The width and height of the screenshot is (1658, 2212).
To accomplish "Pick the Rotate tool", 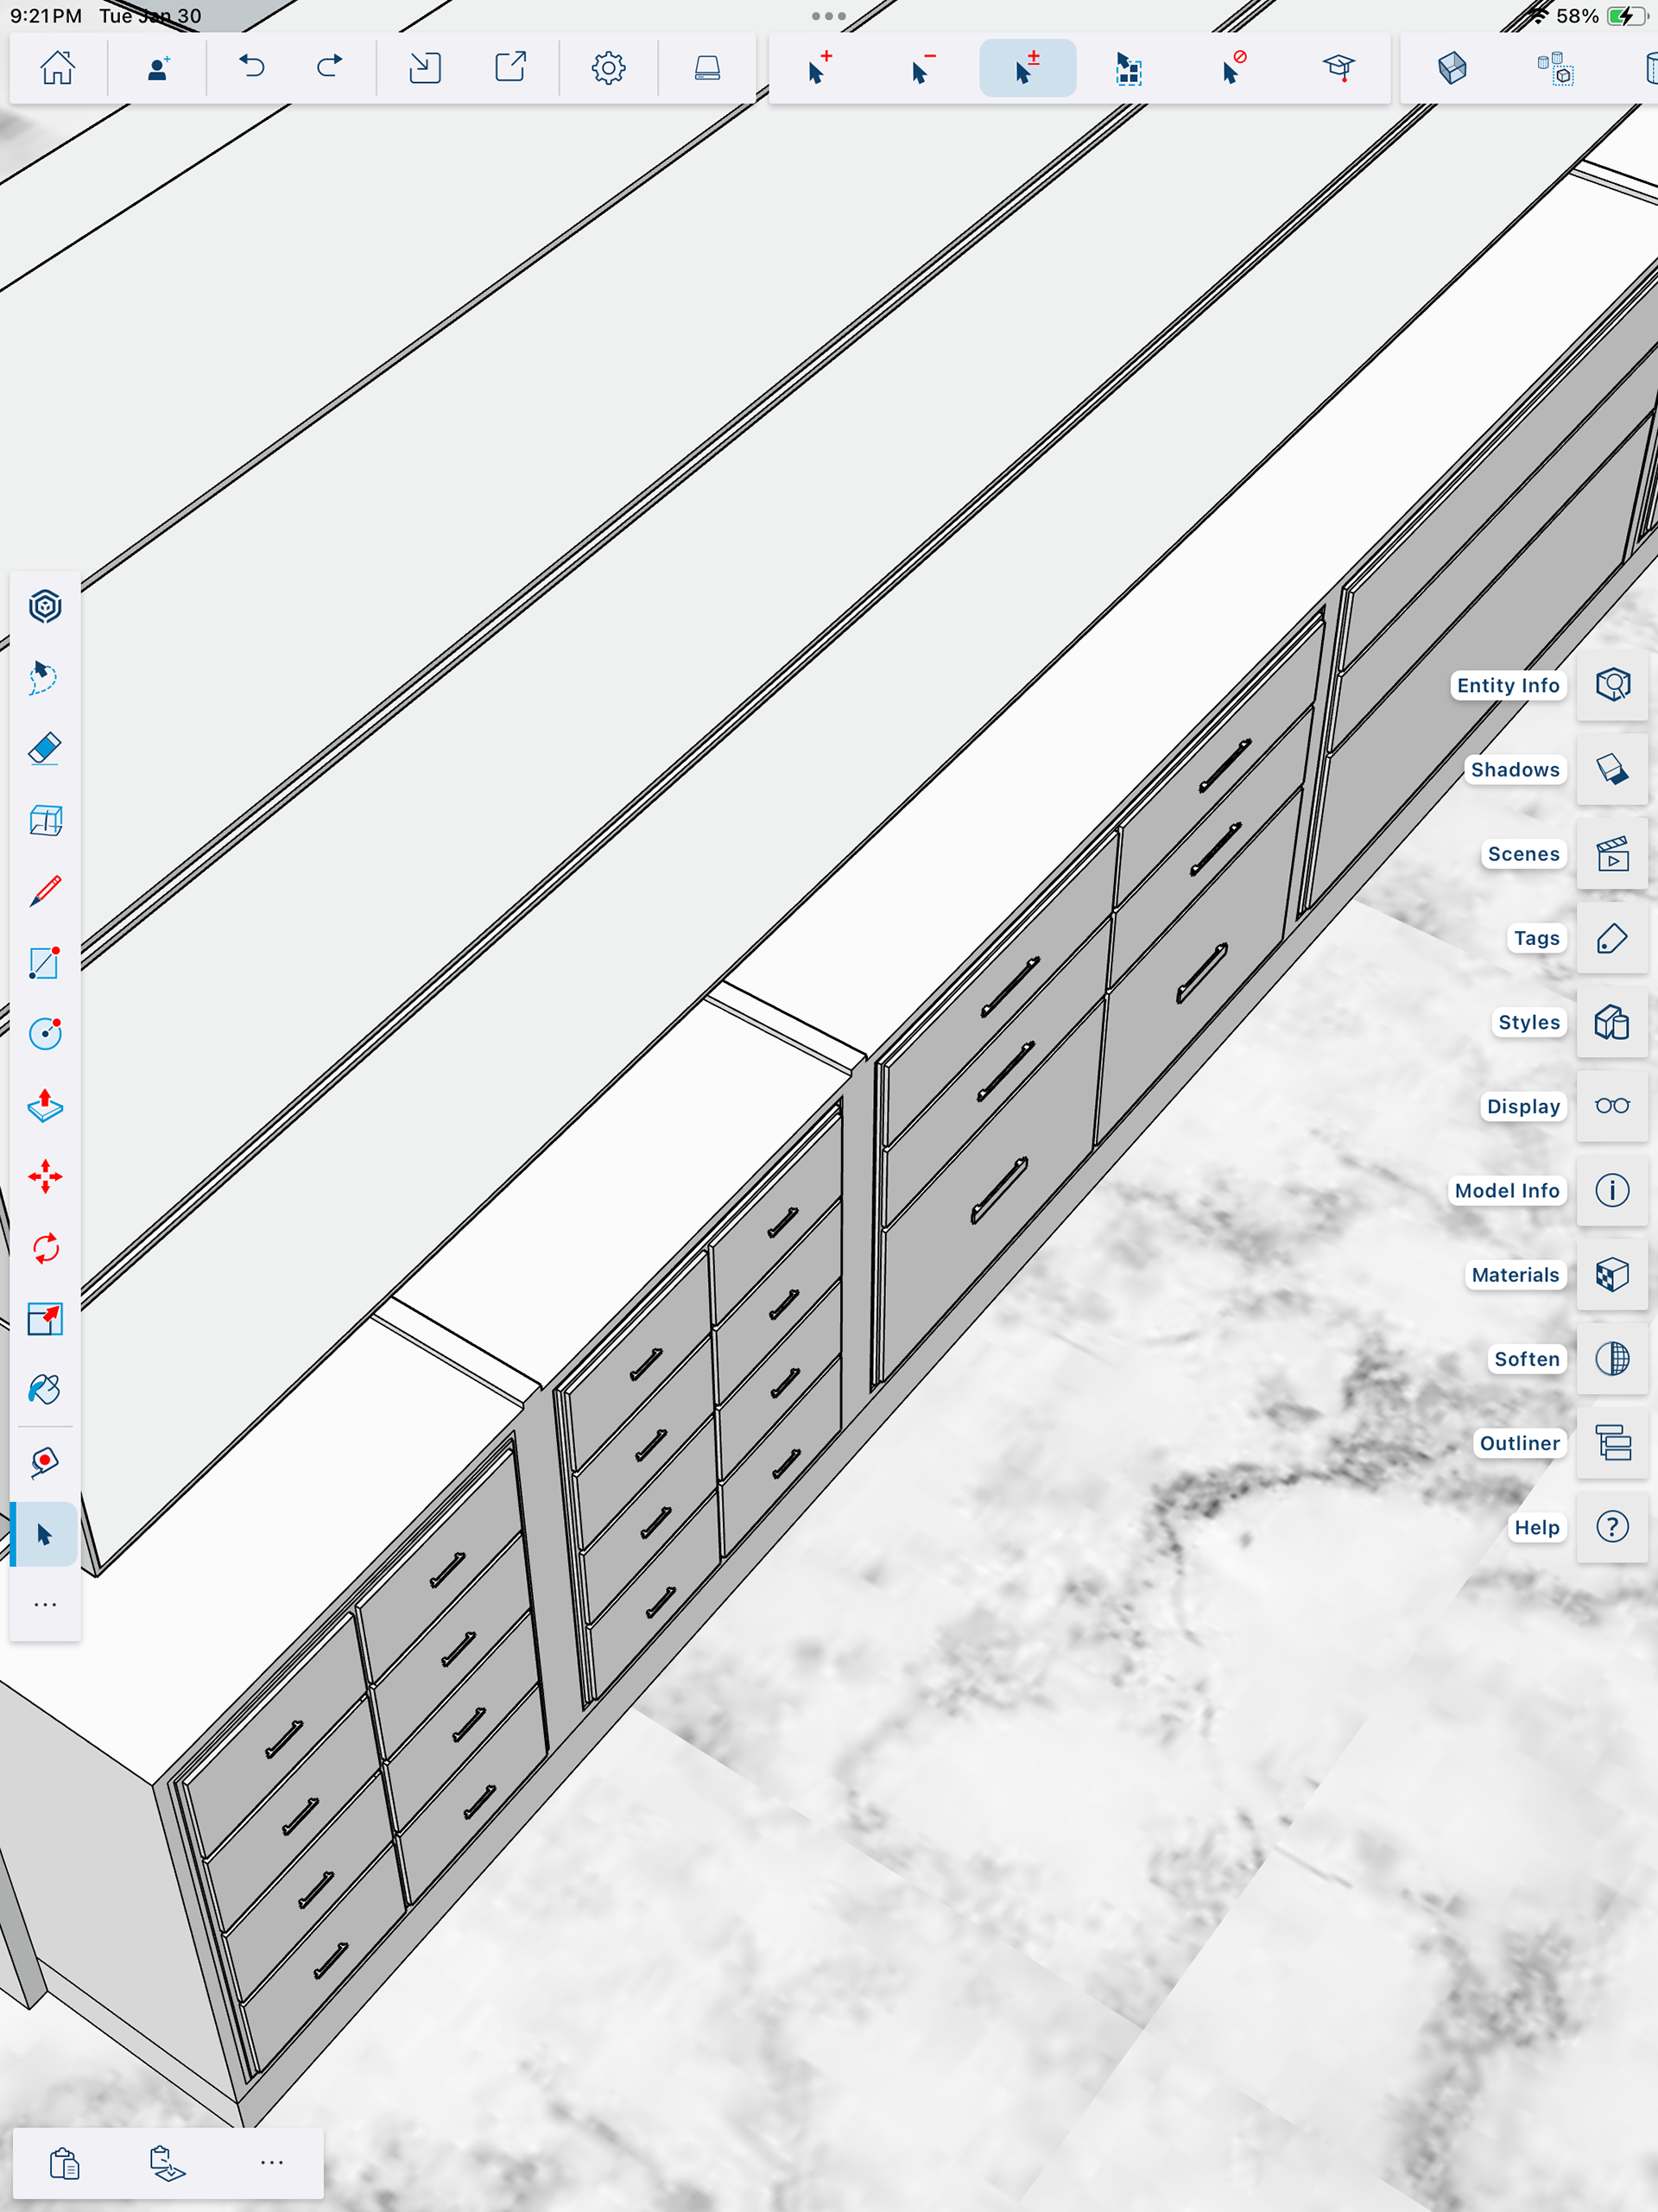I will point(45,1248).
